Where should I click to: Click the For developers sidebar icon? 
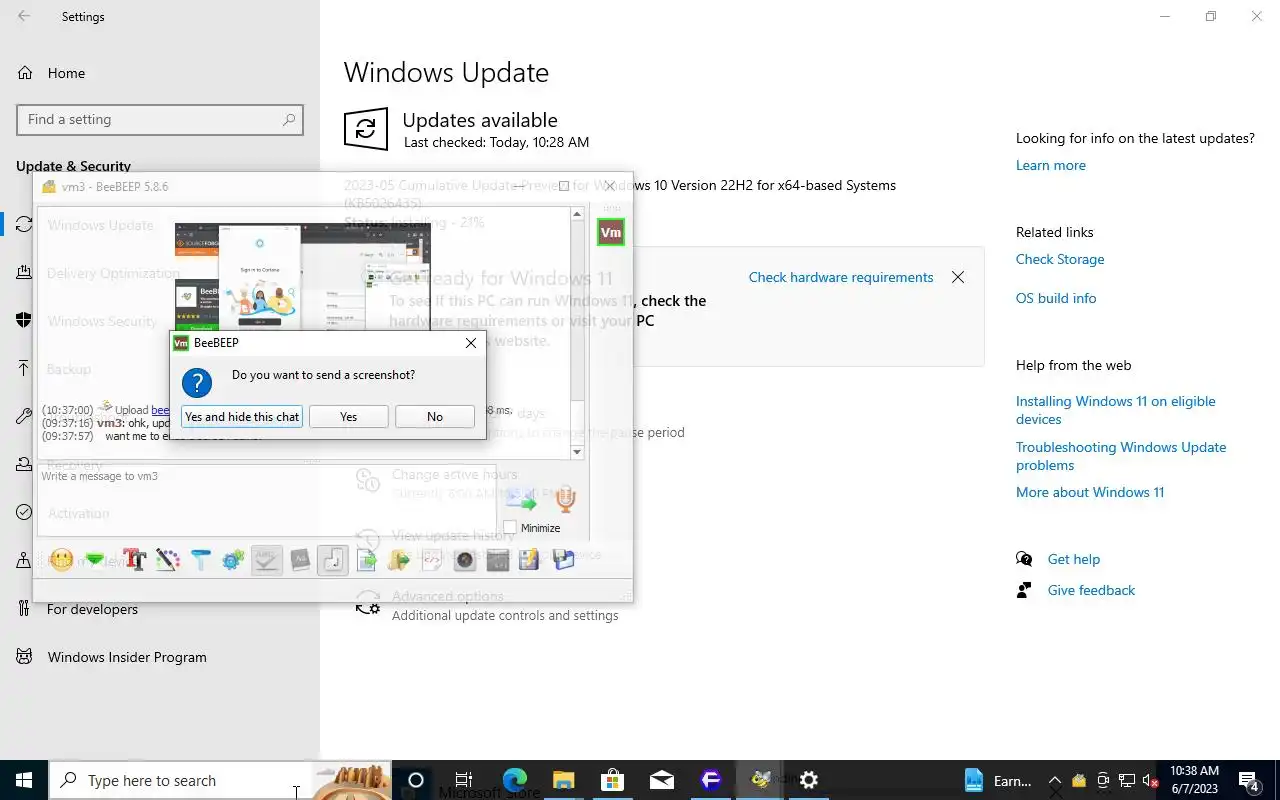tap(24, 608)
